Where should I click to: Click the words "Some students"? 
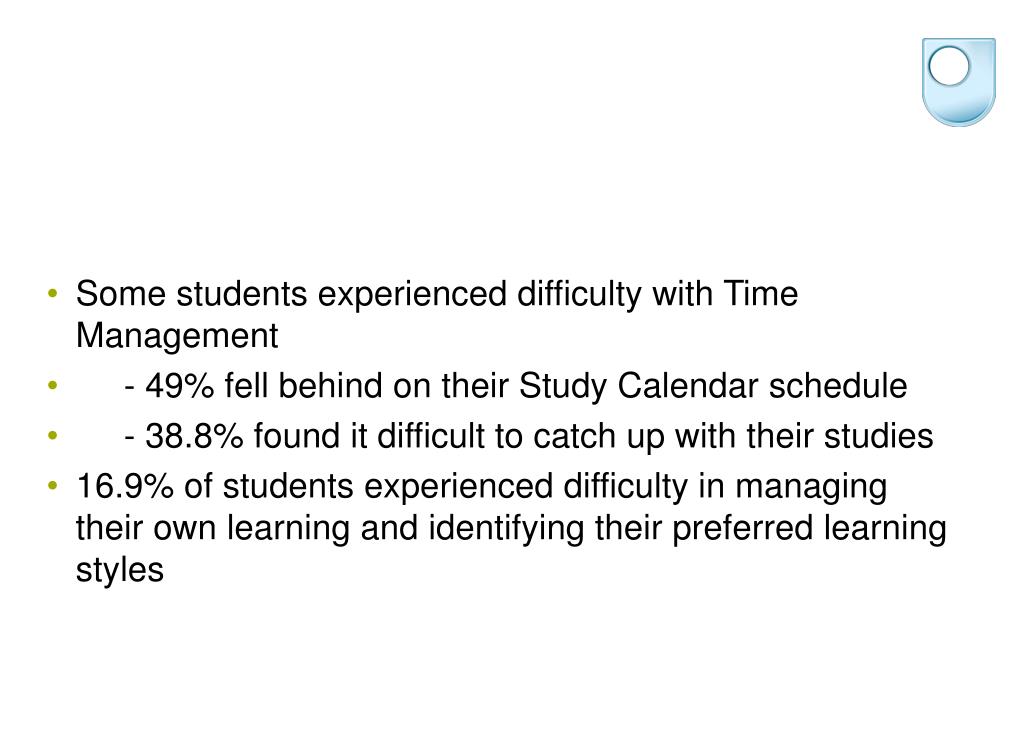coord(191,293)
